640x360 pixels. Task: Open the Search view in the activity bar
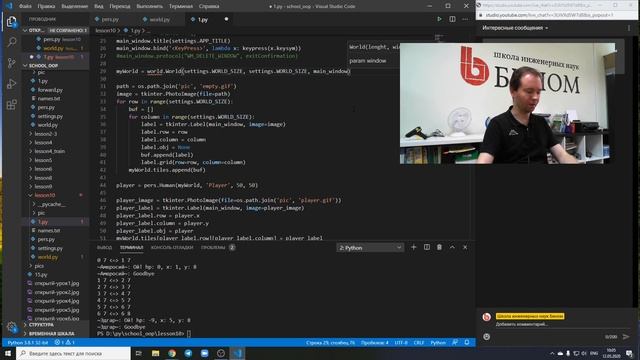[11, 42]
